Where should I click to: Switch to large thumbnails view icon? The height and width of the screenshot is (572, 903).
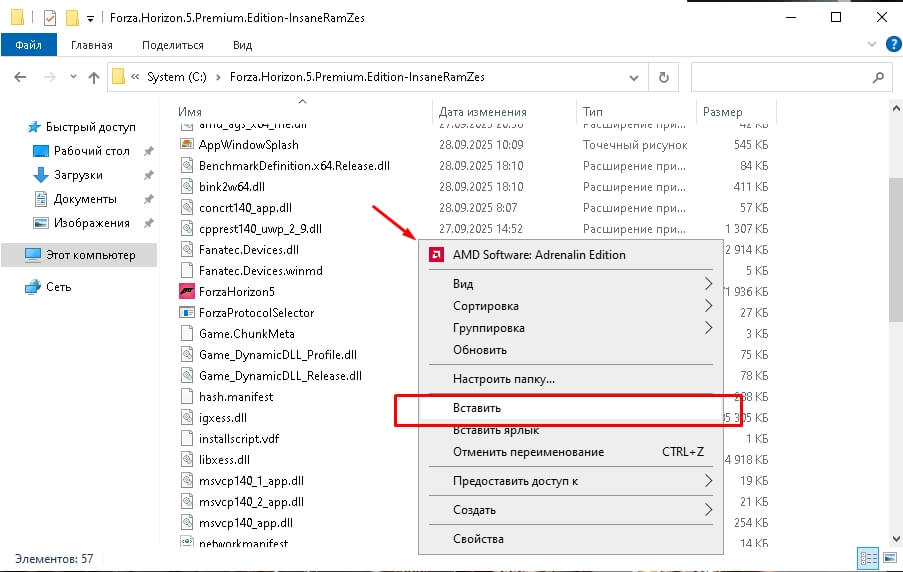890,558
